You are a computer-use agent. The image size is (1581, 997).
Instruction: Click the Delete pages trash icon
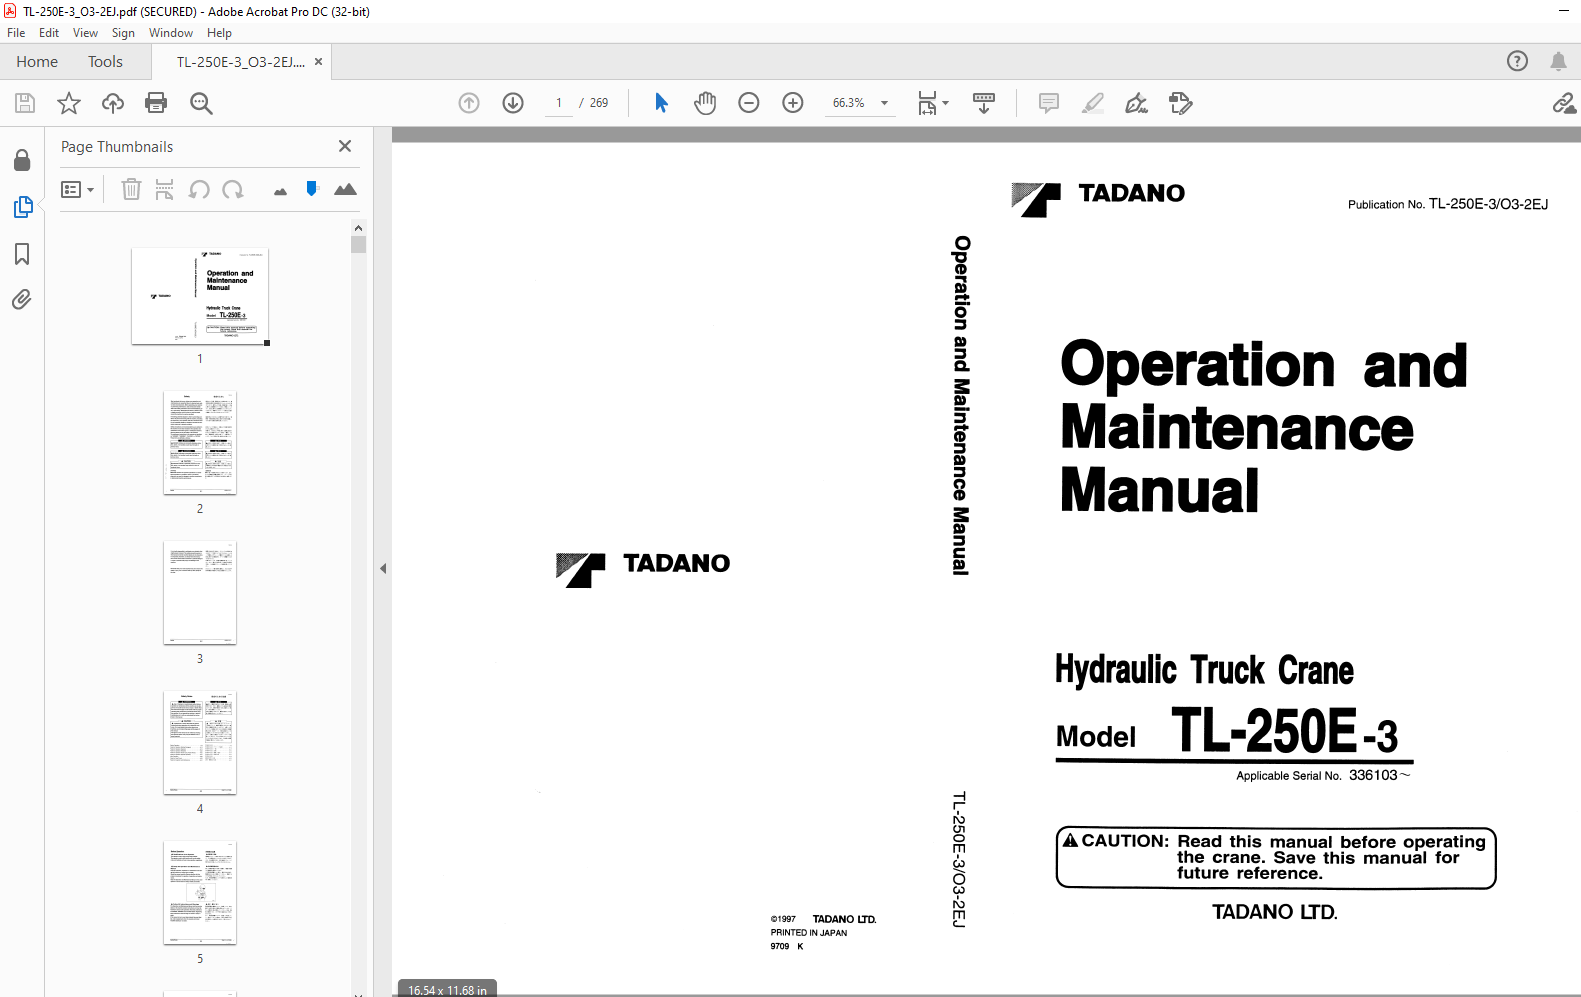click(131, 189)
